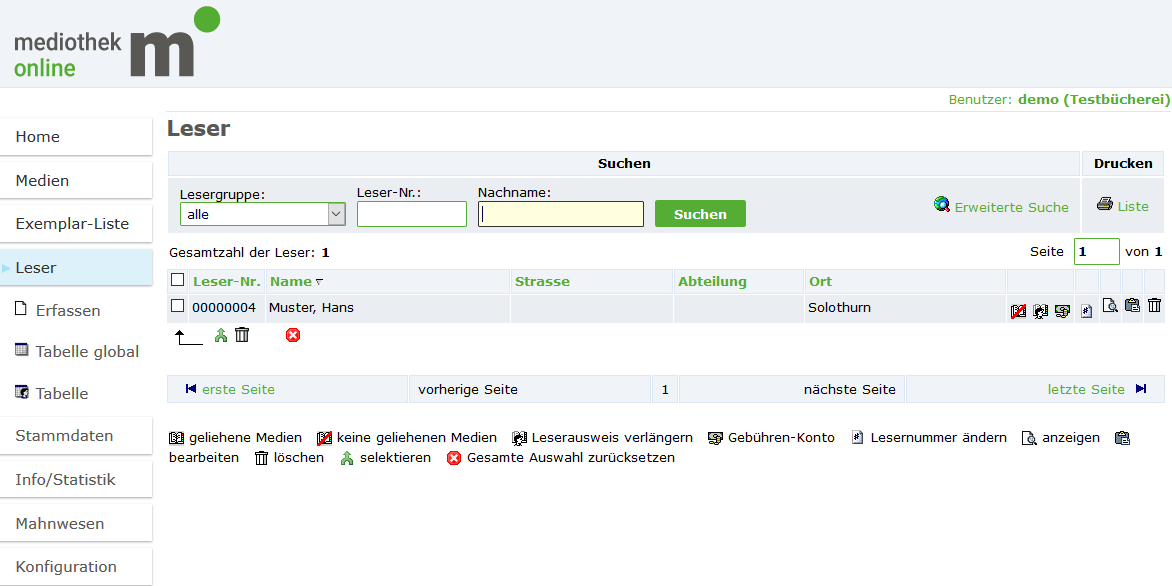Screen dimensions: 1172x586
Task: Click the extend library card icon for Hans Muster
Action: point(1040,311)
